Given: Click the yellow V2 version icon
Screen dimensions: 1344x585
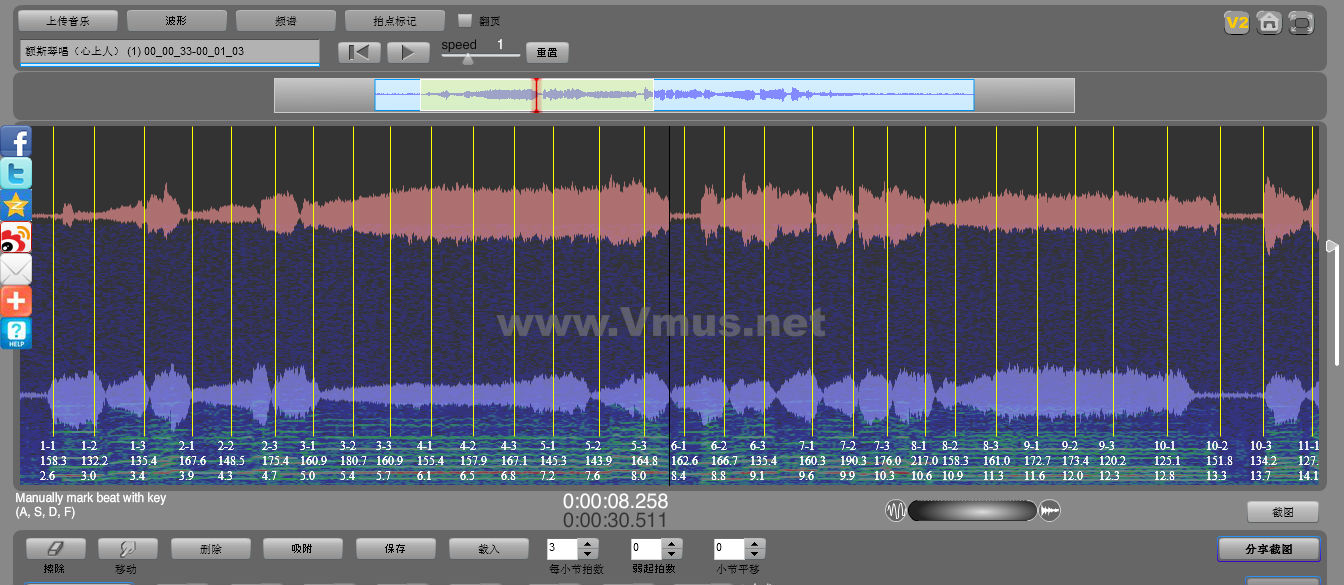Looking at the screenshot, I should click(x=1237, y=22).
